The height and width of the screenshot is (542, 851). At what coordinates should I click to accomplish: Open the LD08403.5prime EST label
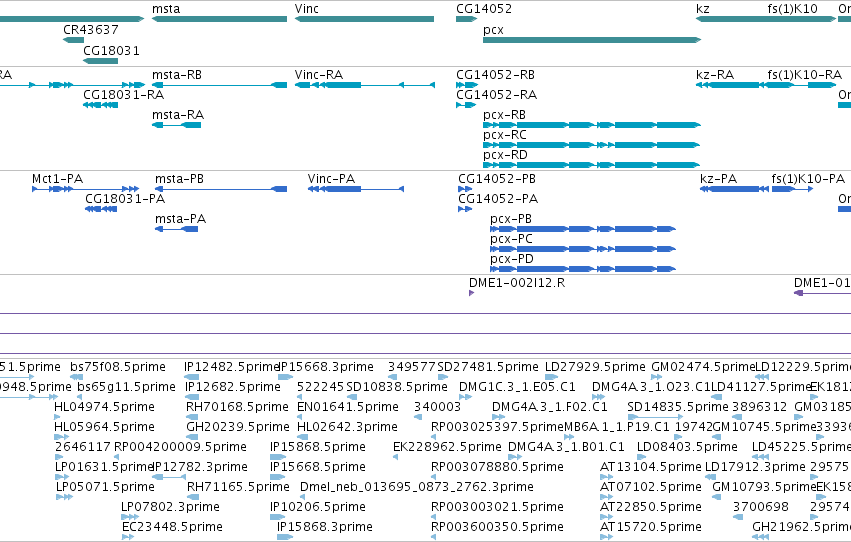pos(687,448)
